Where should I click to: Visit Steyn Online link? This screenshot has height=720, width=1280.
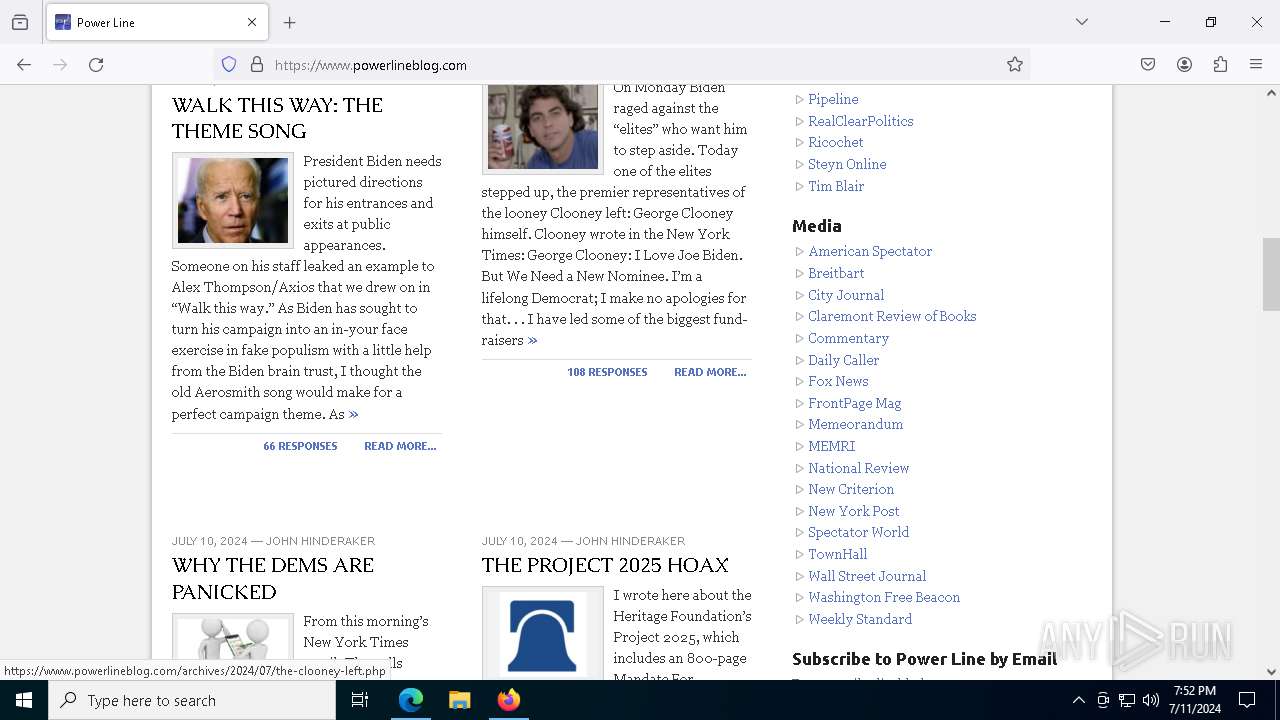847,164
